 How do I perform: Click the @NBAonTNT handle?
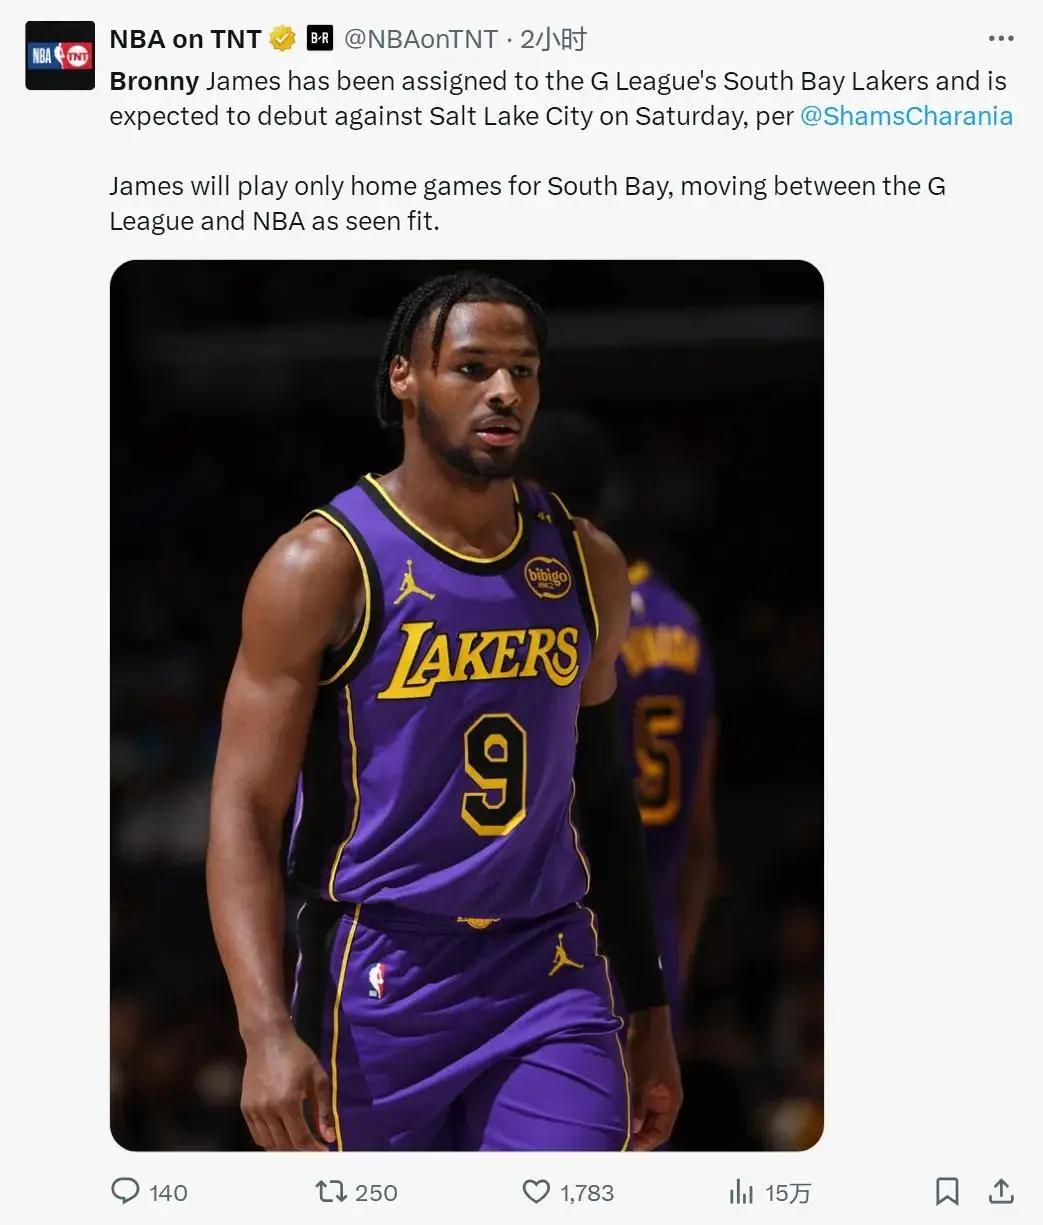pos(421,39)
